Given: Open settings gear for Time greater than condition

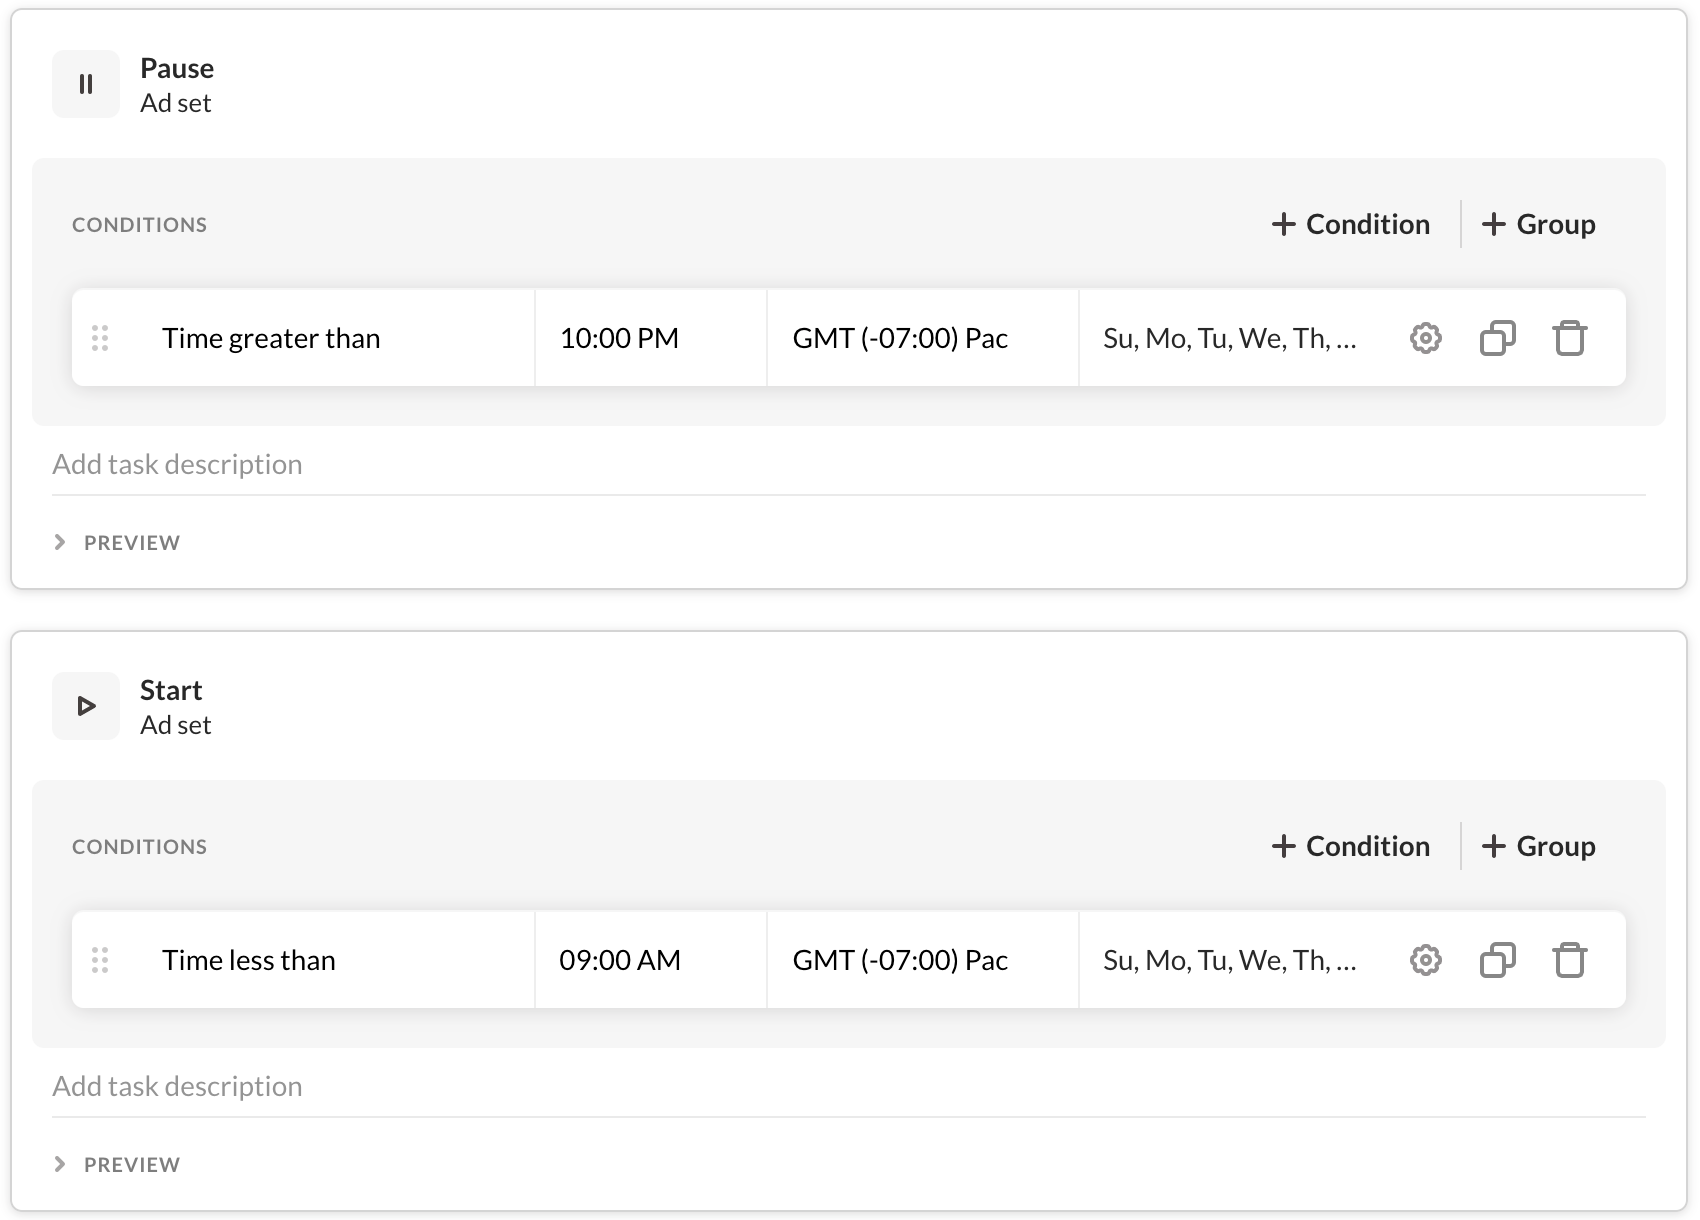Looking at the screenshot, I should 1425,338.
